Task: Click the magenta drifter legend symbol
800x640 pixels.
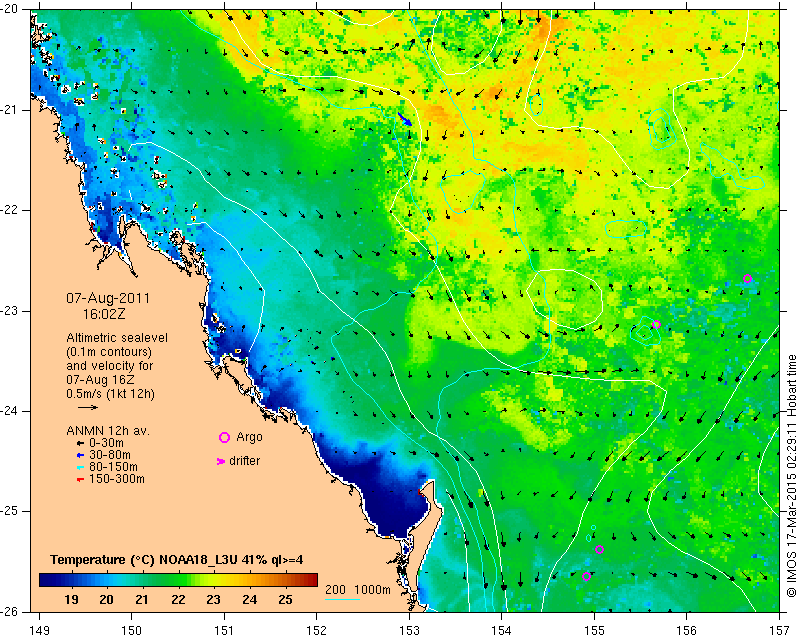Action: (x=221, y=461)
